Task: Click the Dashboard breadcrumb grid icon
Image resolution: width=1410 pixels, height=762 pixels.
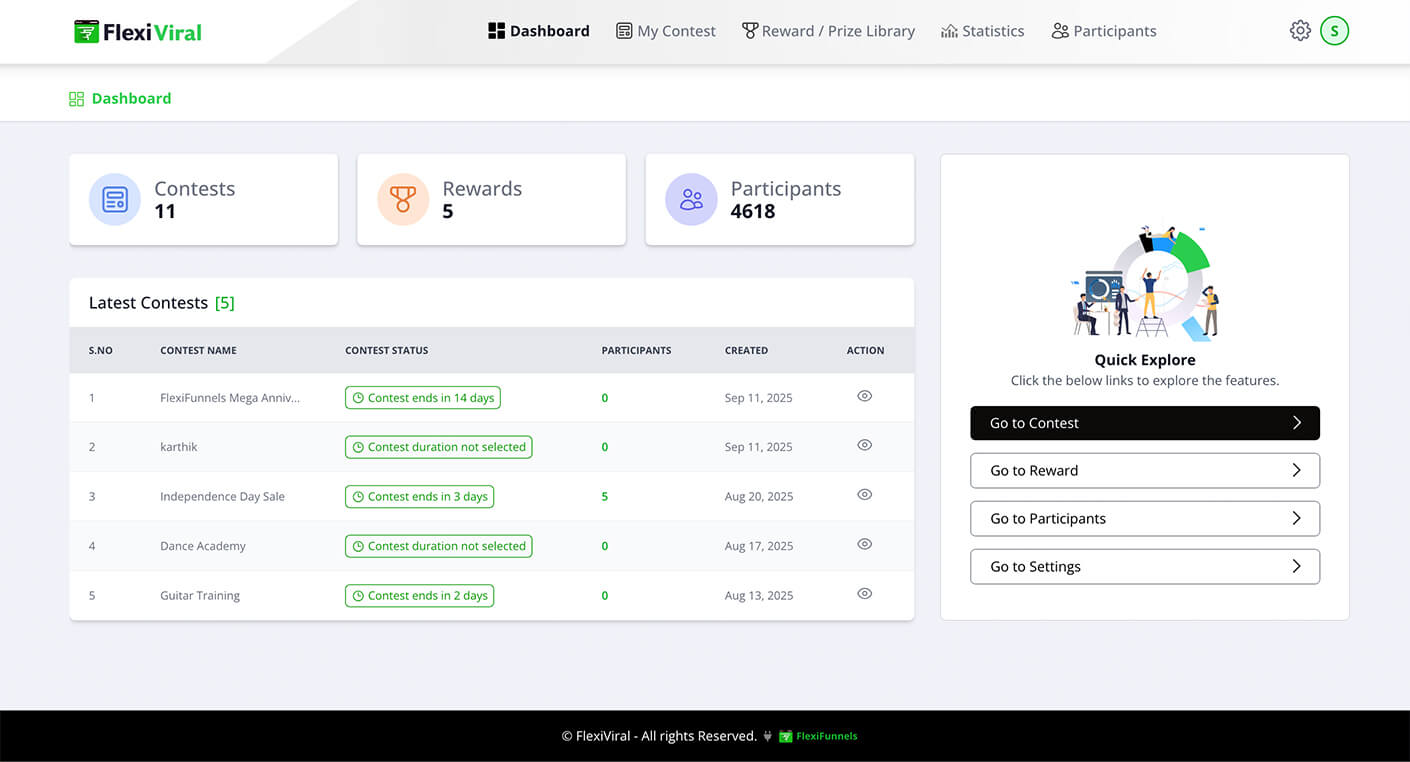Action: [76, 99]
